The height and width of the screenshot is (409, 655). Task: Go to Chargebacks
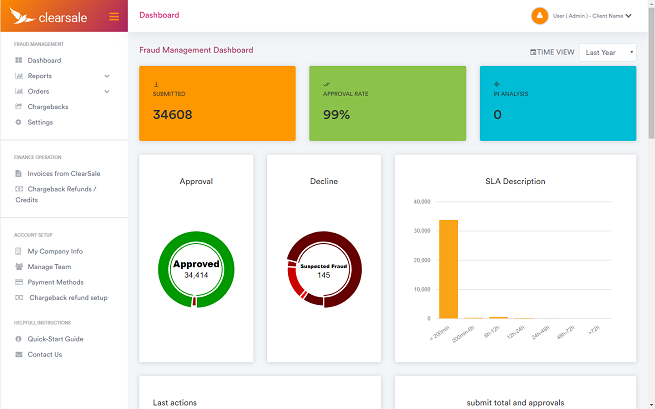coord(48,107)
